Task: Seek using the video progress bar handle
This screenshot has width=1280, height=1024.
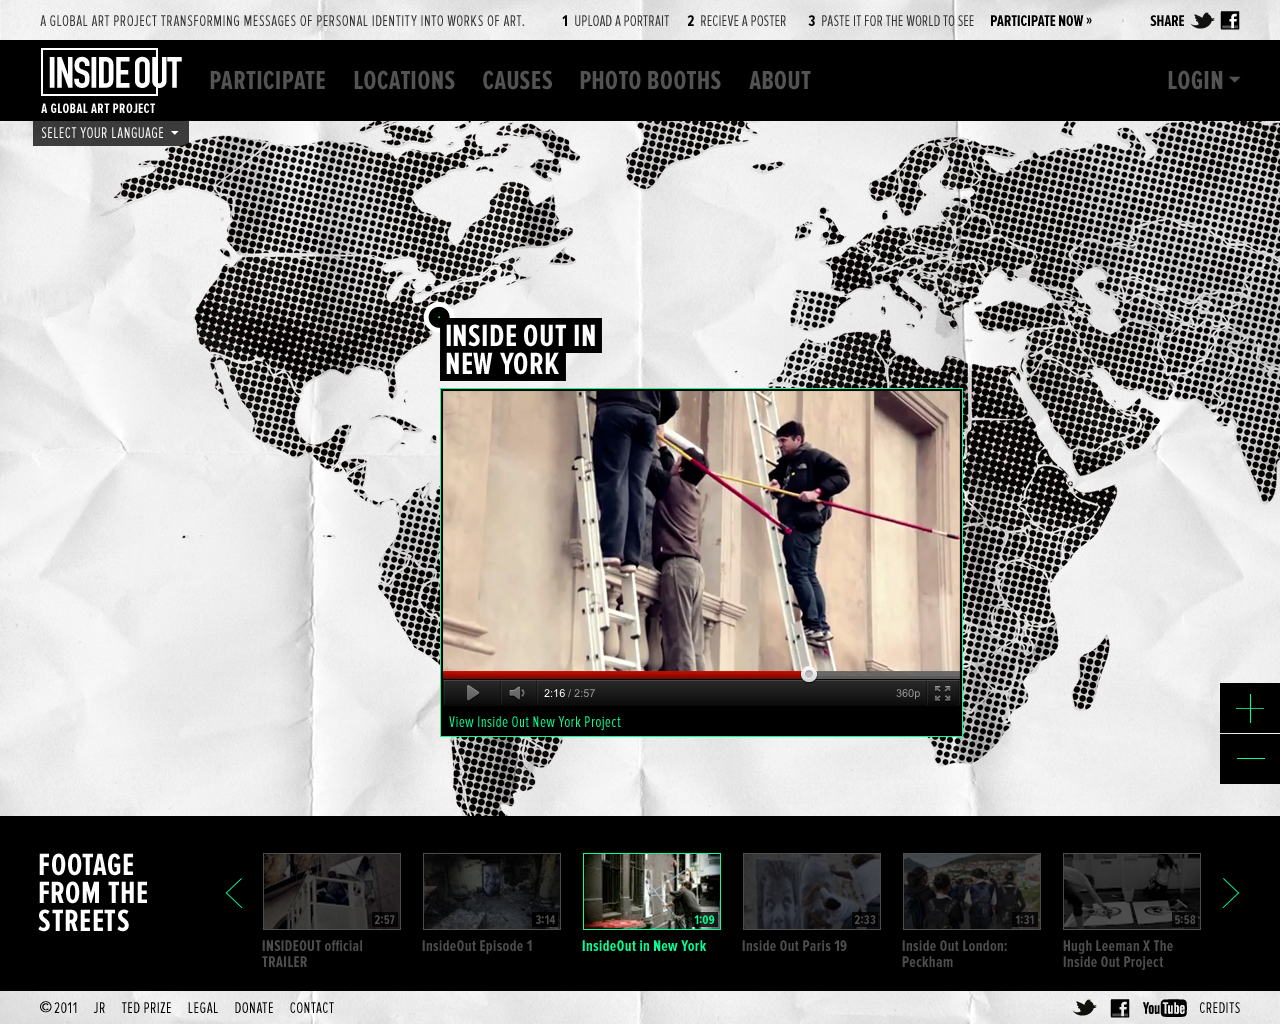Action: coord(809,674)
